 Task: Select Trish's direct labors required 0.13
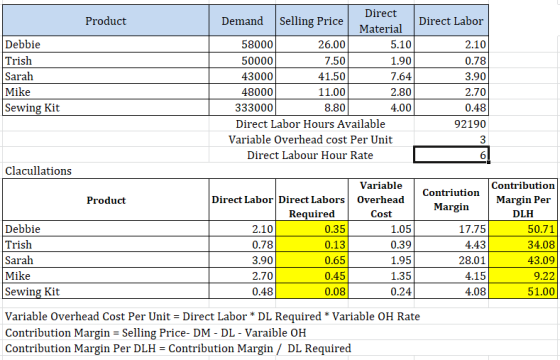[x=312, y=244]
